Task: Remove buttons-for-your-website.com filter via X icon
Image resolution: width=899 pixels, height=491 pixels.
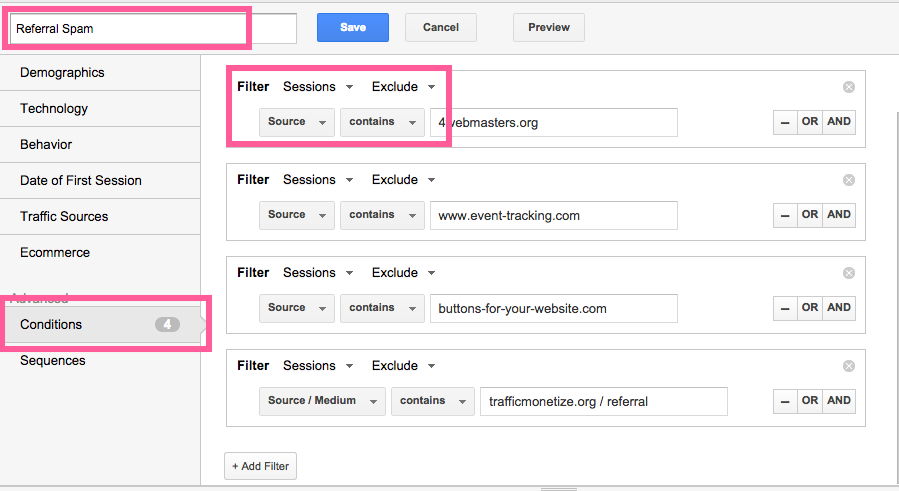Action: point(849,273)
